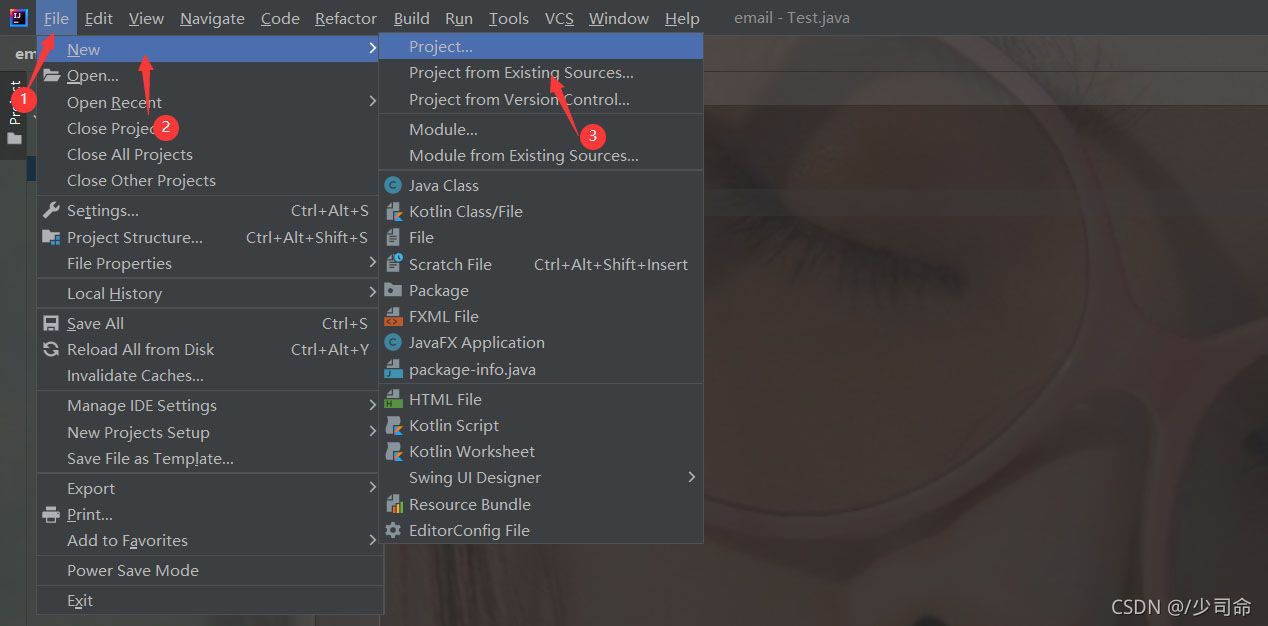This screenshot has height=626, width=1268.
Task: Expand the New submenu arrow
Action: (373, 49)
